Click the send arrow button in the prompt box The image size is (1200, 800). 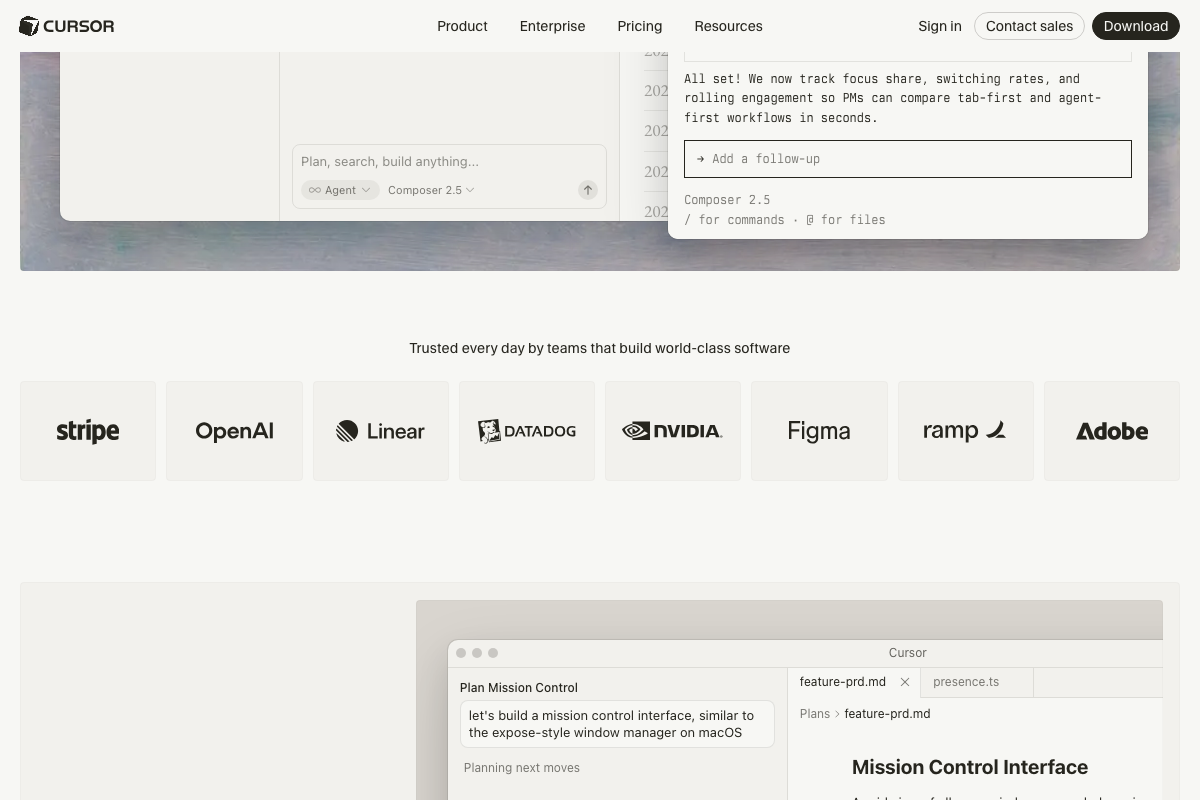(588, 190)
